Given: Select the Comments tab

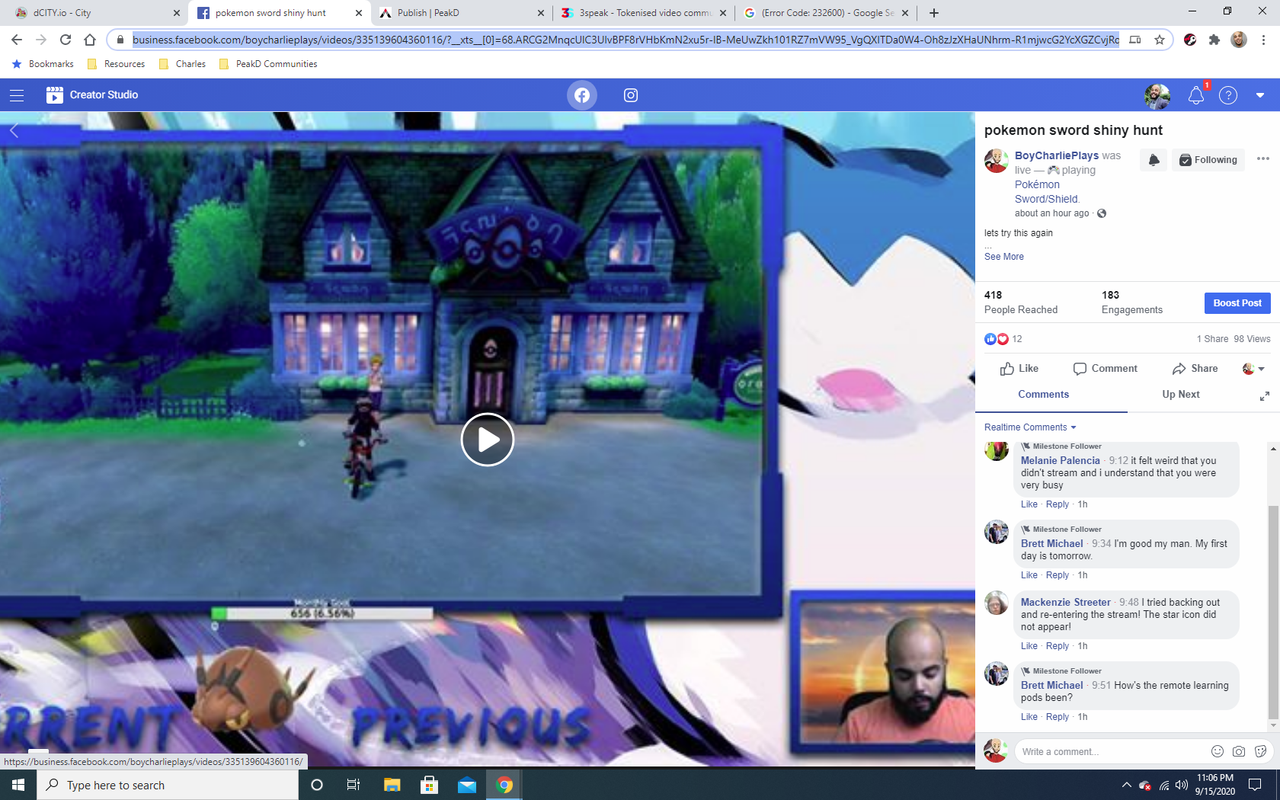Looking at the screenshot, I should 1043,395.
